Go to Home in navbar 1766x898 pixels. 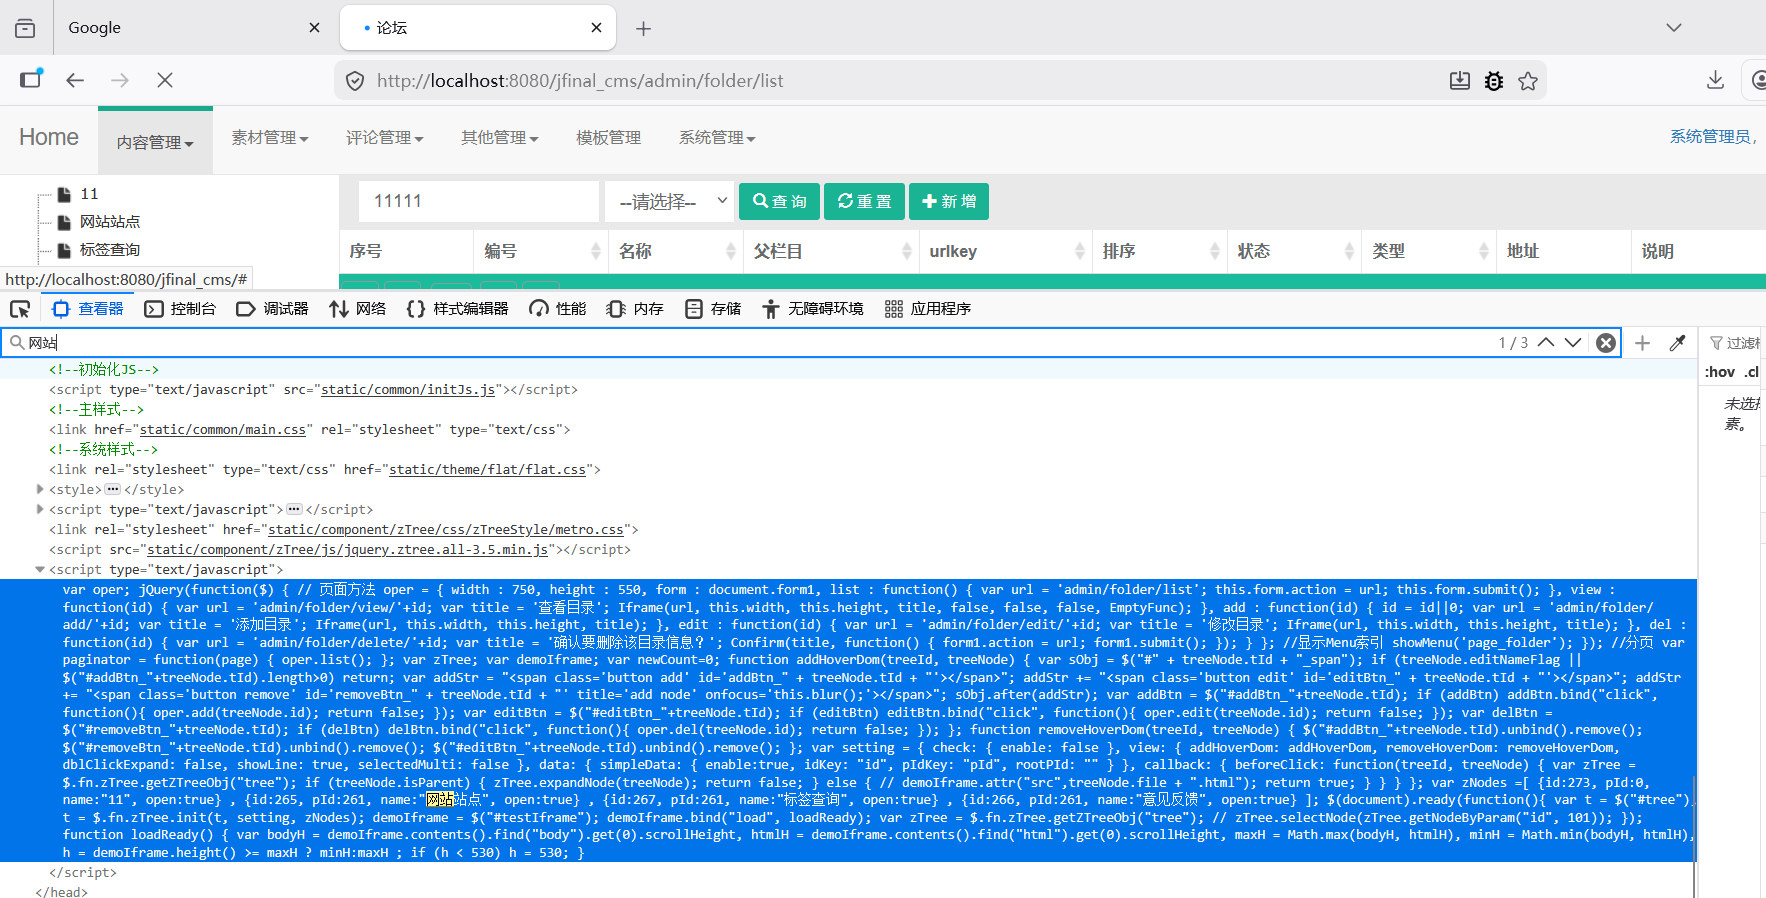pyautogui.click(x=49, y=137)
